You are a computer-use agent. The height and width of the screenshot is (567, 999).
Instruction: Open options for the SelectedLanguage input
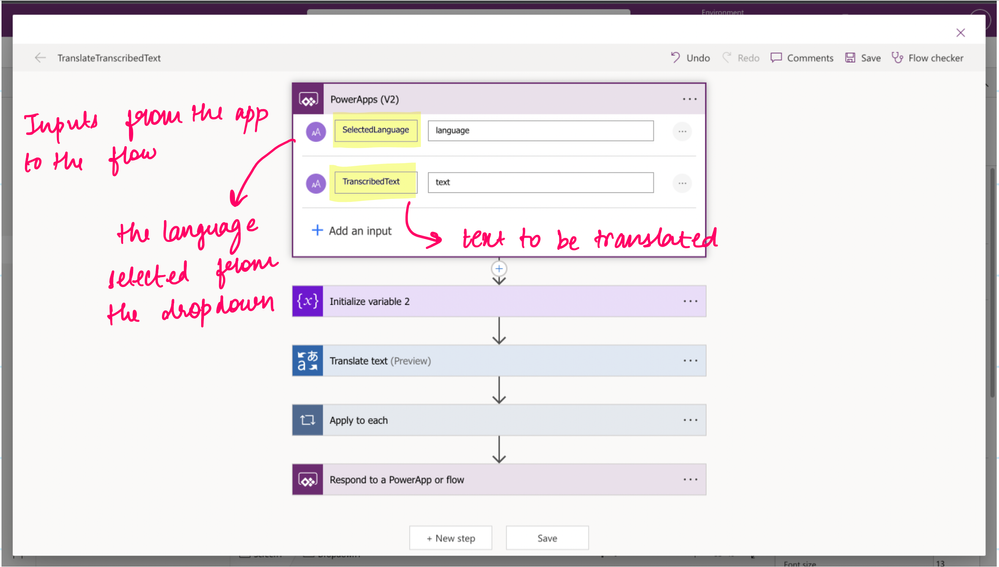[682, 131]
